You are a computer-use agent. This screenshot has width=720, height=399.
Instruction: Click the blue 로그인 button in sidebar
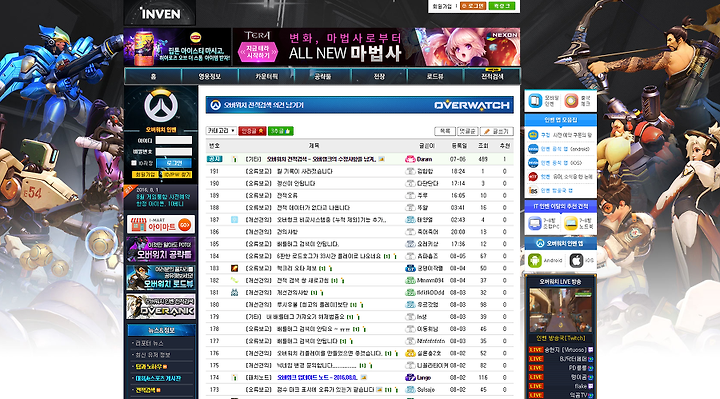[174, 163]
